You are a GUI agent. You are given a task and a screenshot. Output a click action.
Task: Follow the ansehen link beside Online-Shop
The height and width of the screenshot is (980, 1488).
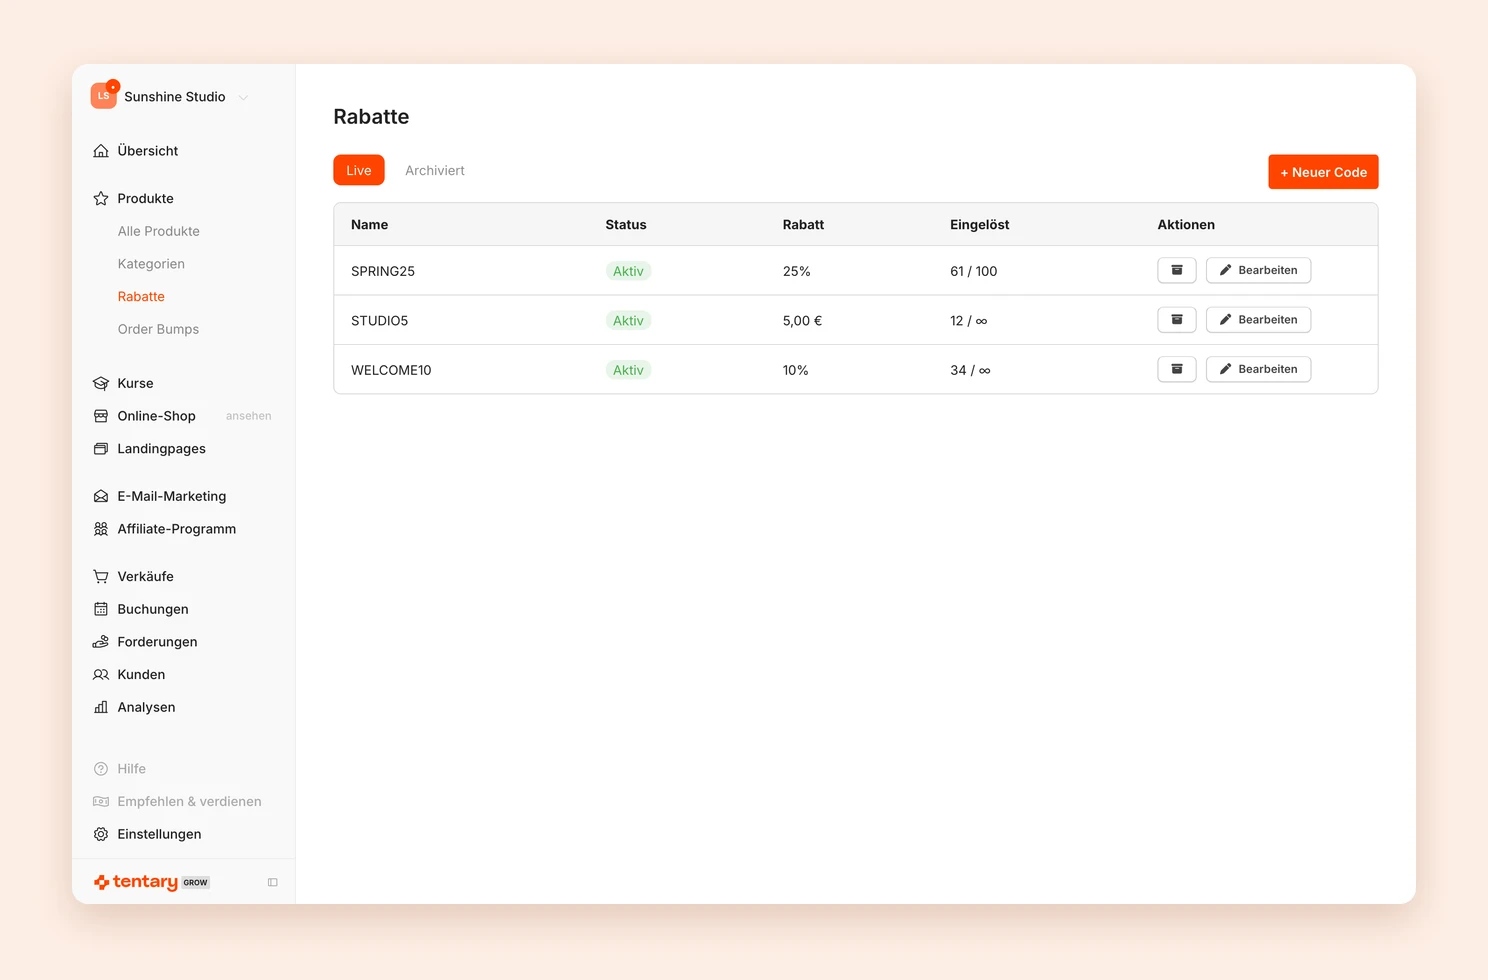248,416
